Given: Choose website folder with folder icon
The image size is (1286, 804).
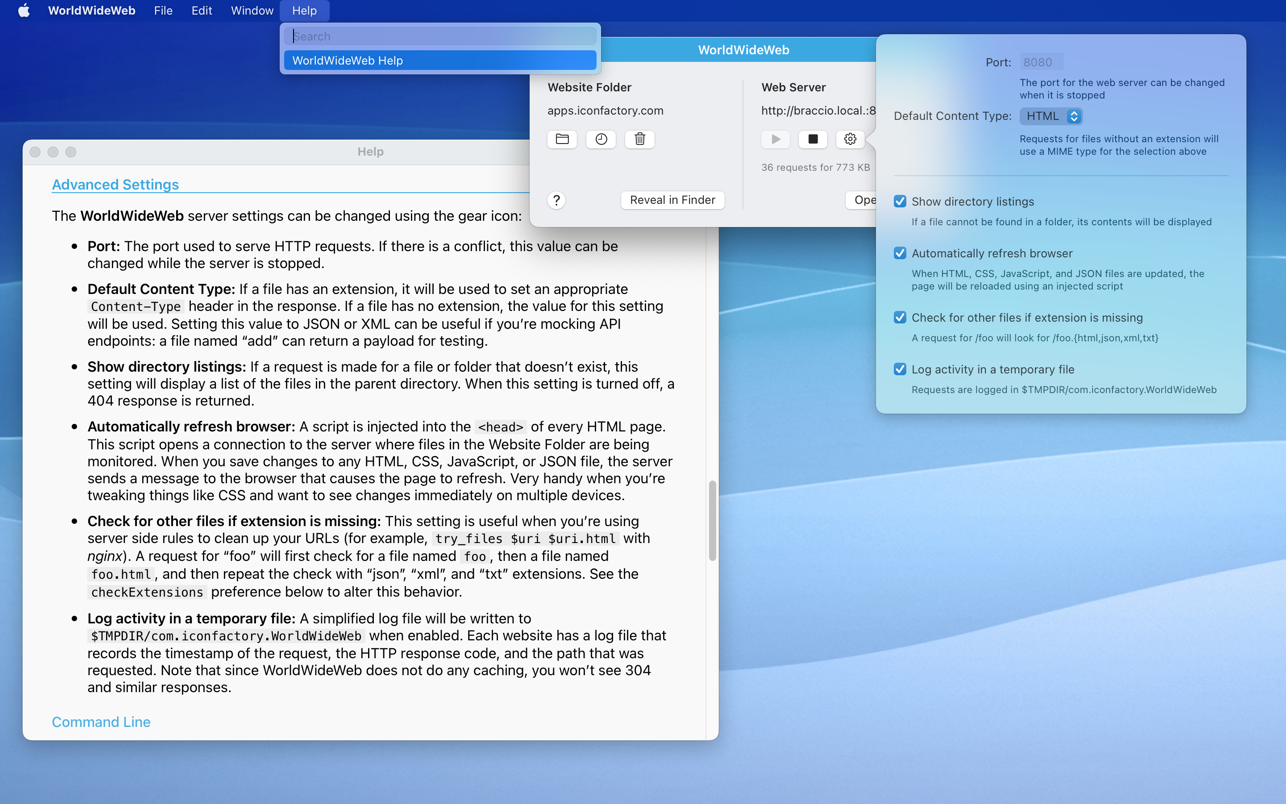Looking at the screenshot, I should click(562, 139).
